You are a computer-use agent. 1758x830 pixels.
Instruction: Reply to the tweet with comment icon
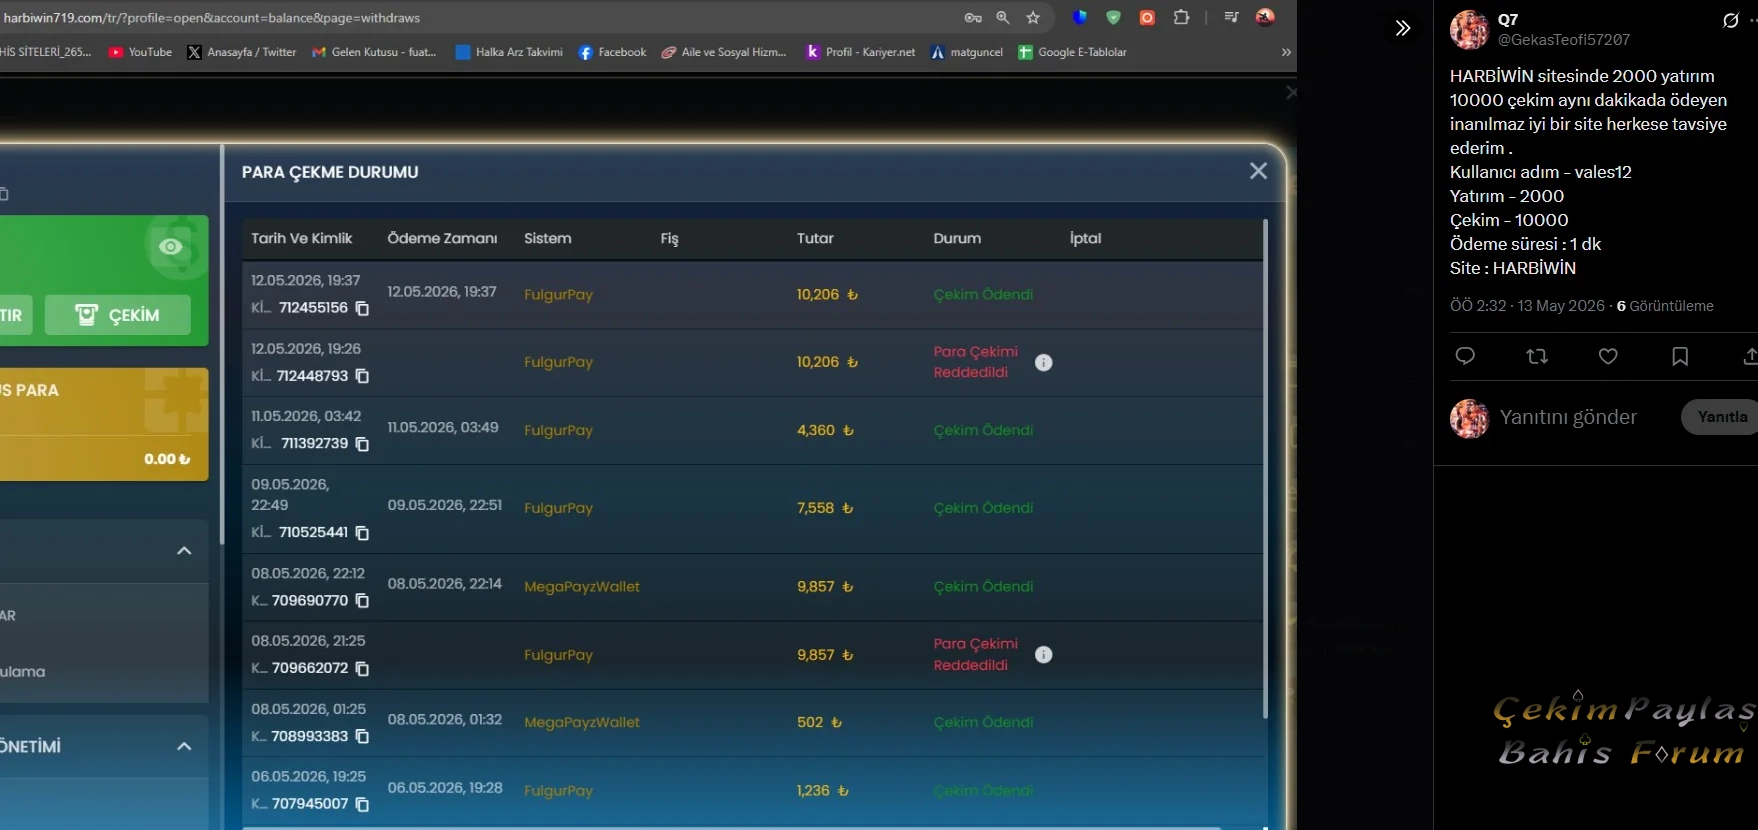click(x=1465, y=356)
